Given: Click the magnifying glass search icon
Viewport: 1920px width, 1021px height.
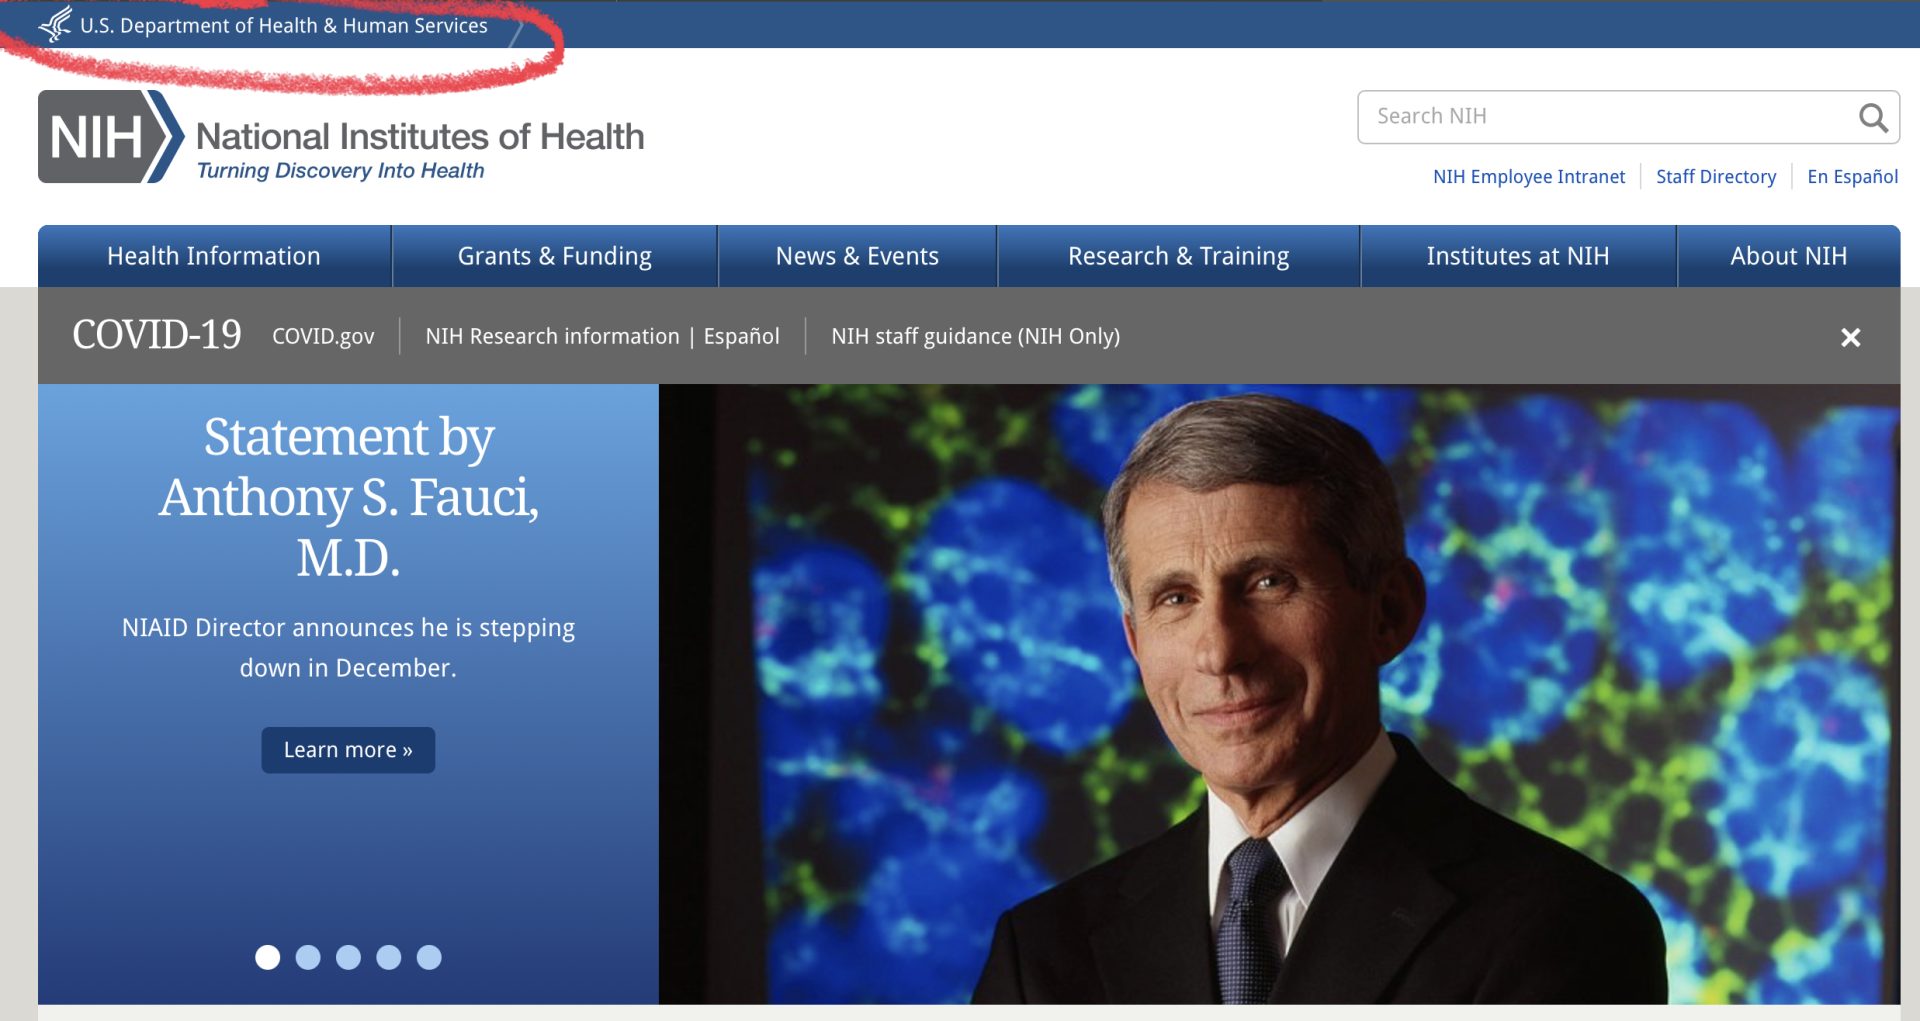Looking at the screenshot, I should point(1873,118).
